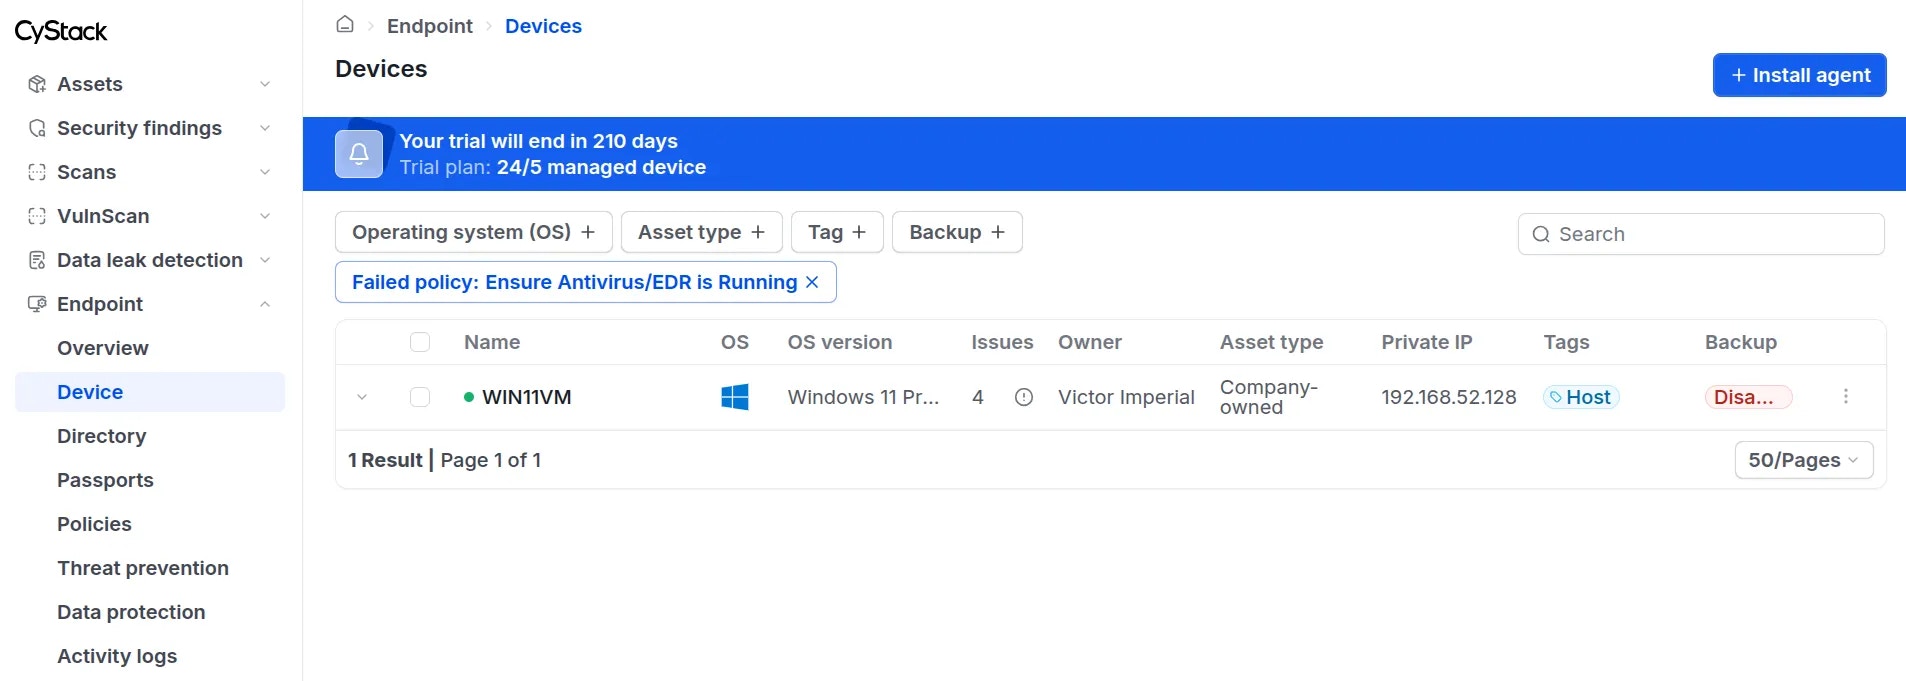Expand the Scans menu chevron
Viewport: 1906px width, 681px height.
[x=265, y=172]
